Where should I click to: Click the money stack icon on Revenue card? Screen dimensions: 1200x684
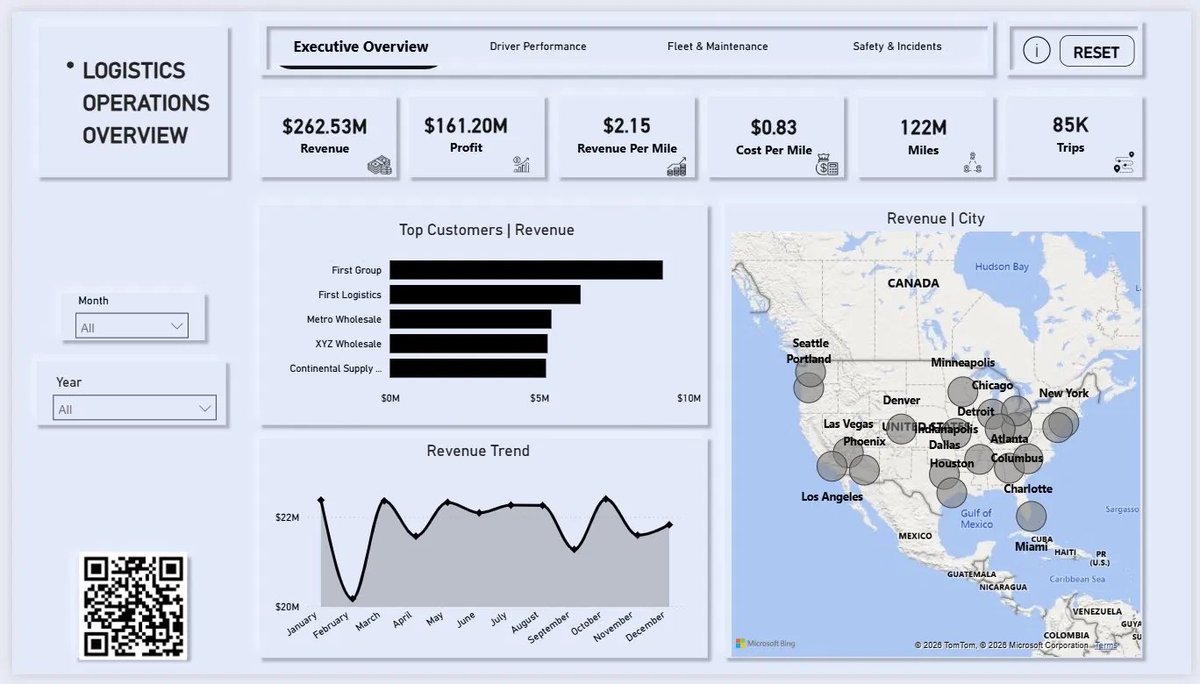(379, 165)
